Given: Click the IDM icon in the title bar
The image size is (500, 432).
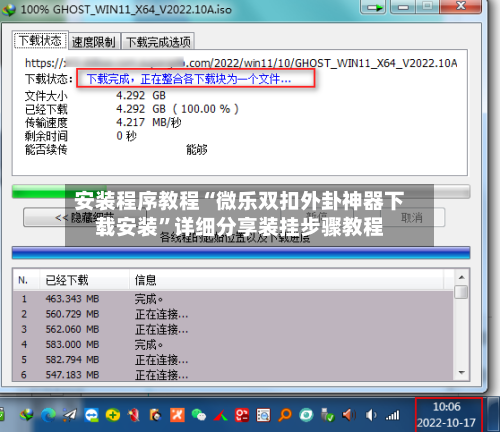Looking at the screenshot, I should pos(9,9).
